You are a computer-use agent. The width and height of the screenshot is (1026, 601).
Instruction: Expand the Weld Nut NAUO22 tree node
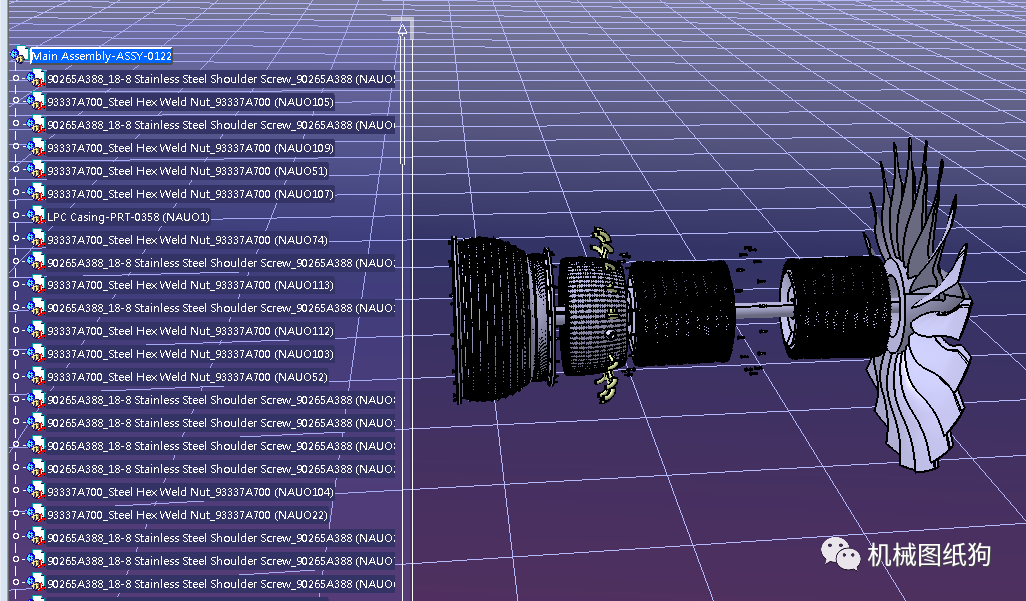(16, 513)
